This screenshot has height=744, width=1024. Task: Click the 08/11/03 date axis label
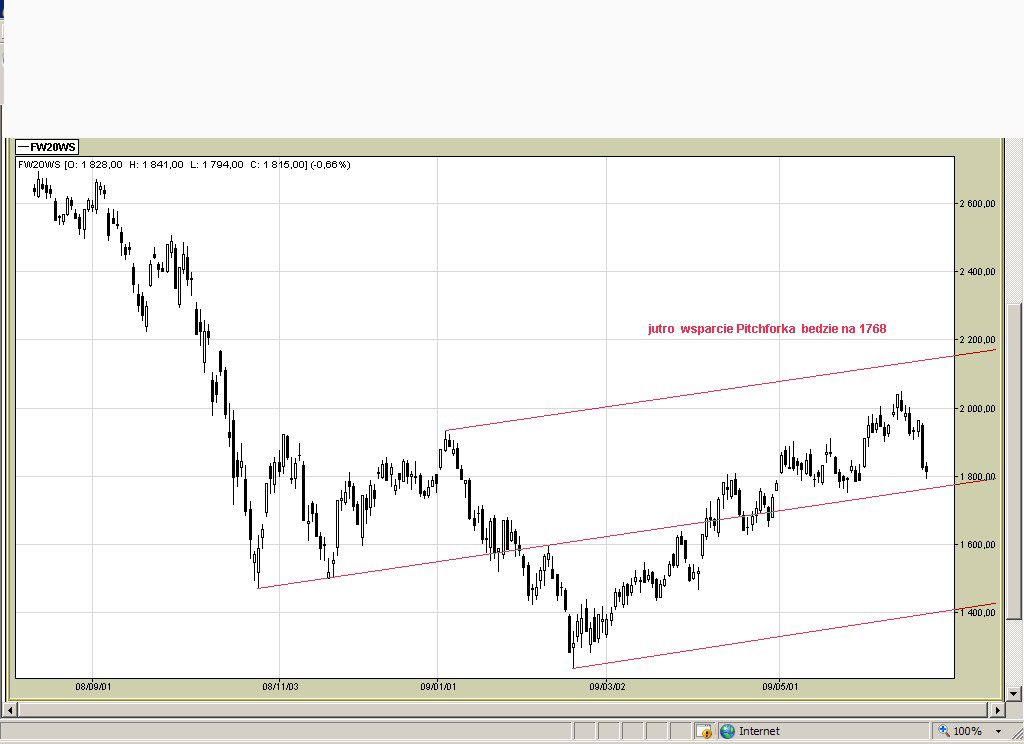[x=280, y=687]
